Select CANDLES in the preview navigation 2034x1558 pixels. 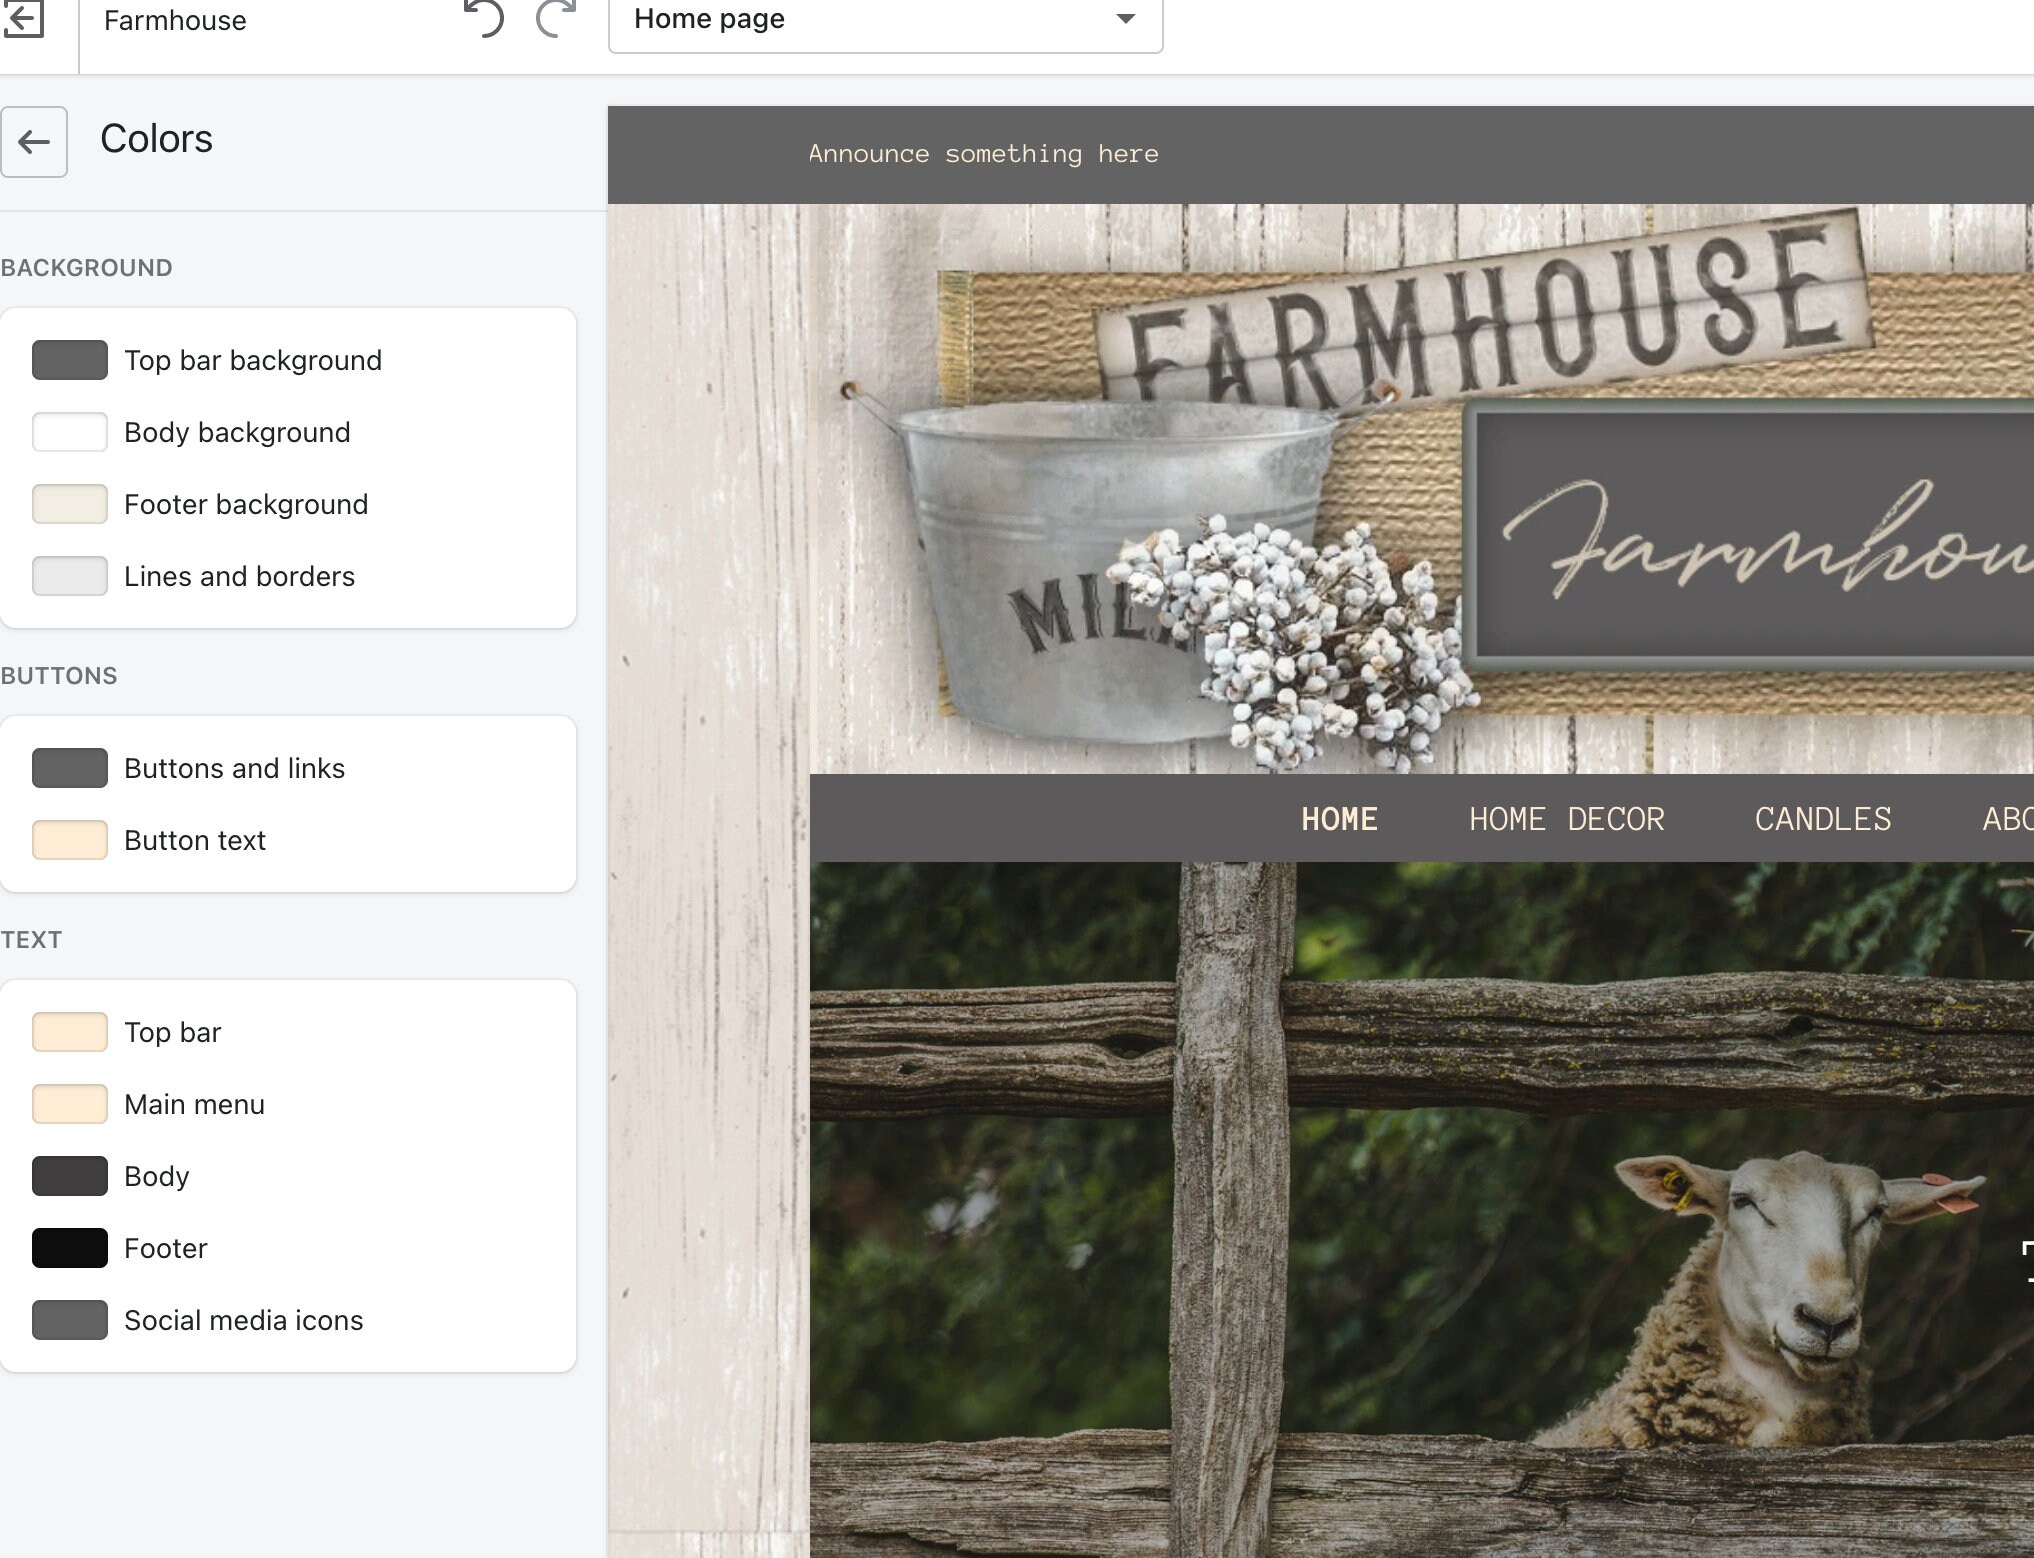(1822, 819)
